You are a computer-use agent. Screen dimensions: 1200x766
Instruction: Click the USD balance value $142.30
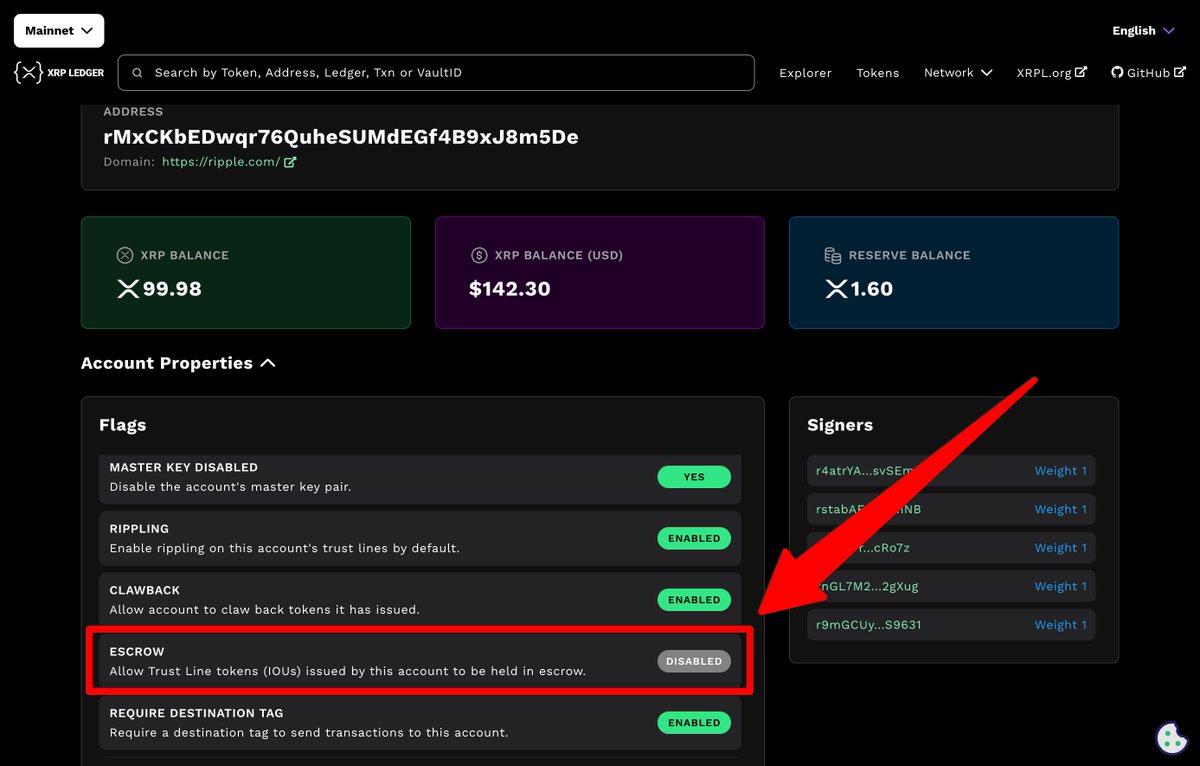pyautogui.click(x=510, y=289)
